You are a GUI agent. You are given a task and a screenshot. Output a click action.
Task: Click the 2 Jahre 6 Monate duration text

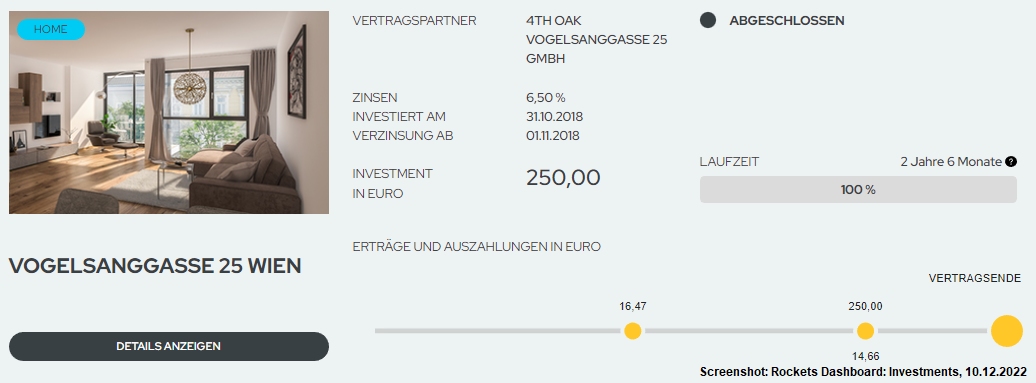(x=951, y=162)
